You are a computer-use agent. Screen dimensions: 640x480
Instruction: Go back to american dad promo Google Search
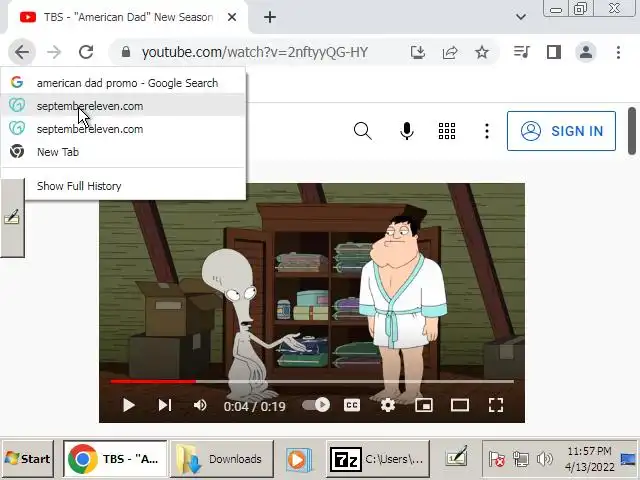tap(124, 83)
